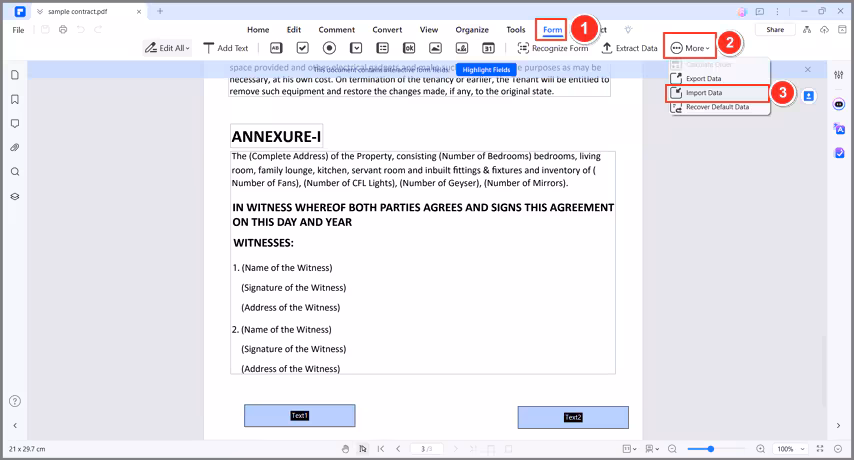Select the Text1 form field
The image size is (854, 460).
pos(300,415)
